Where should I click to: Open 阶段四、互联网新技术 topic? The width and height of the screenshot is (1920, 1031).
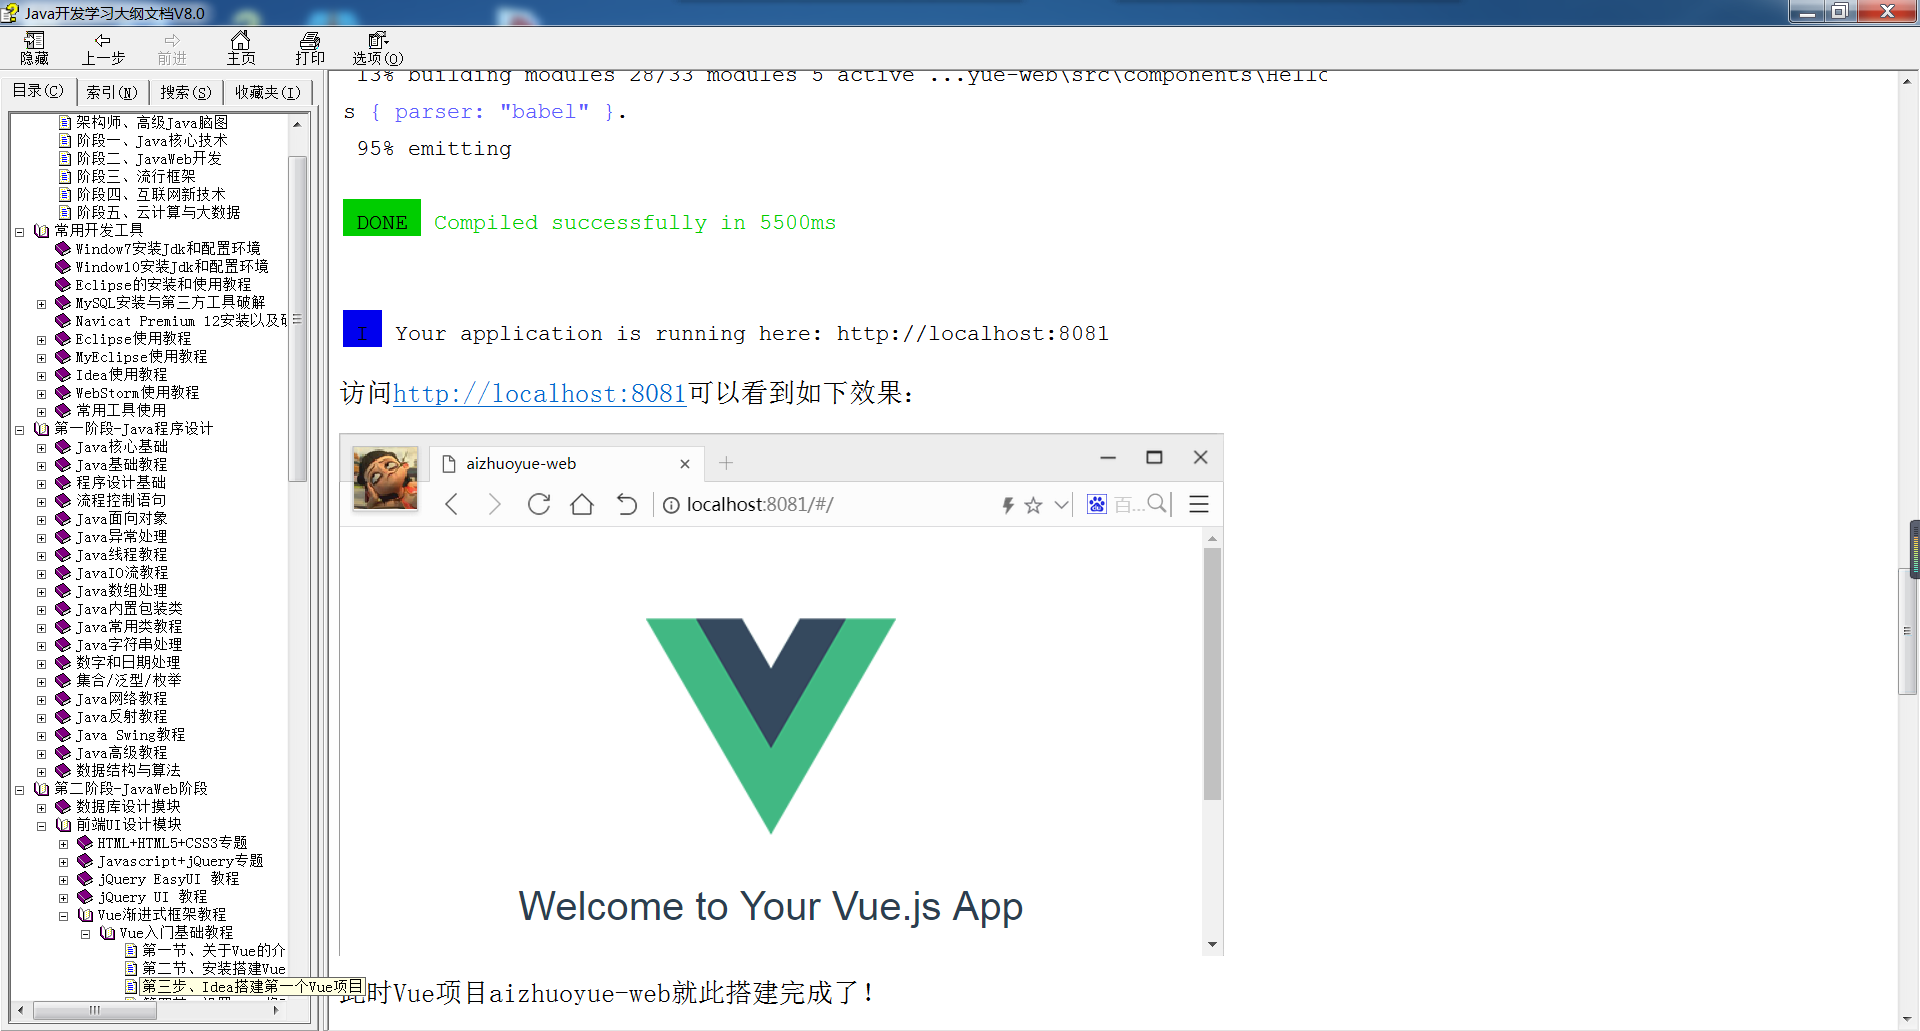pos(151,194)
